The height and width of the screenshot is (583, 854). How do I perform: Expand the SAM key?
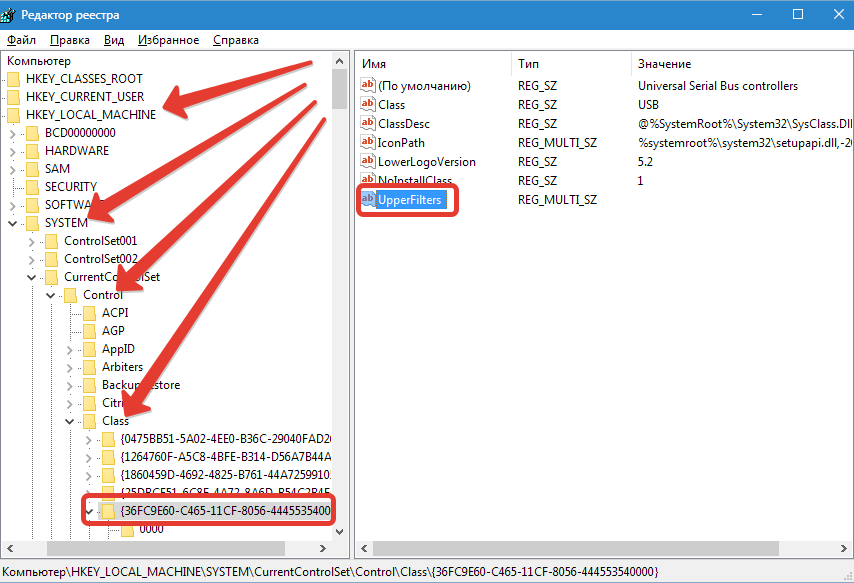pos(13,169)
